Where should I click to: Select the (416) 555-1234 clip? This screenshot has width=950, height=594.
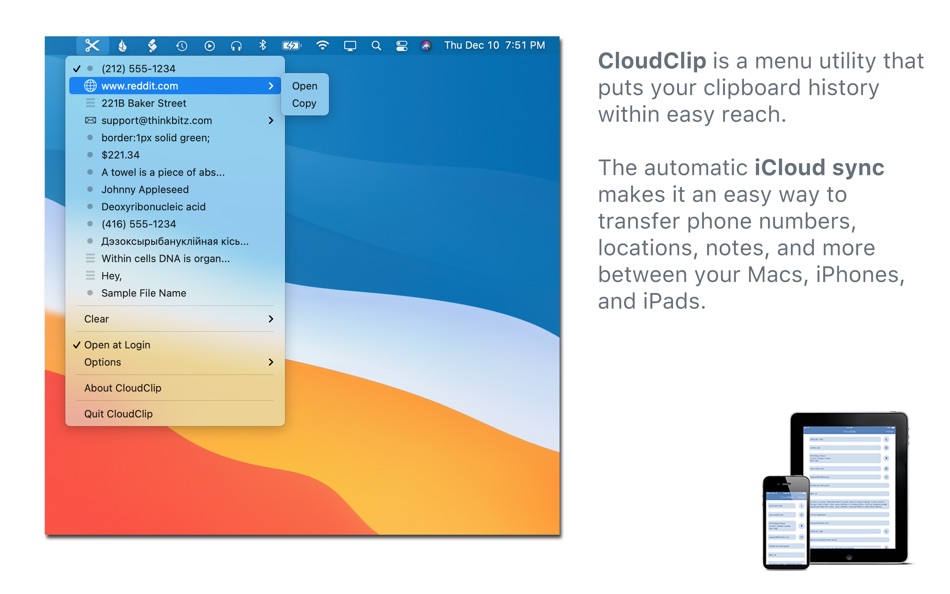(175, 224)
